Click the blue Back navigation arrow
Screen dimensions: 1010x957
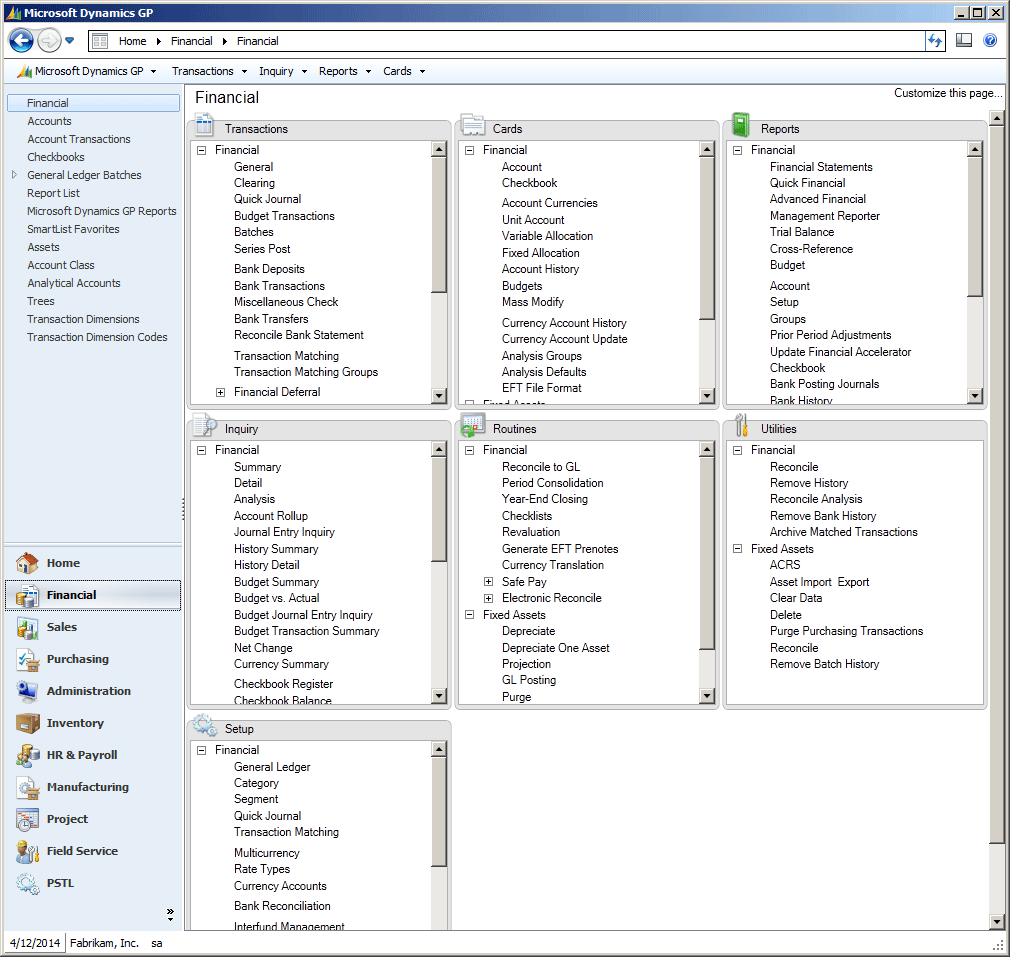pos(21,41)
